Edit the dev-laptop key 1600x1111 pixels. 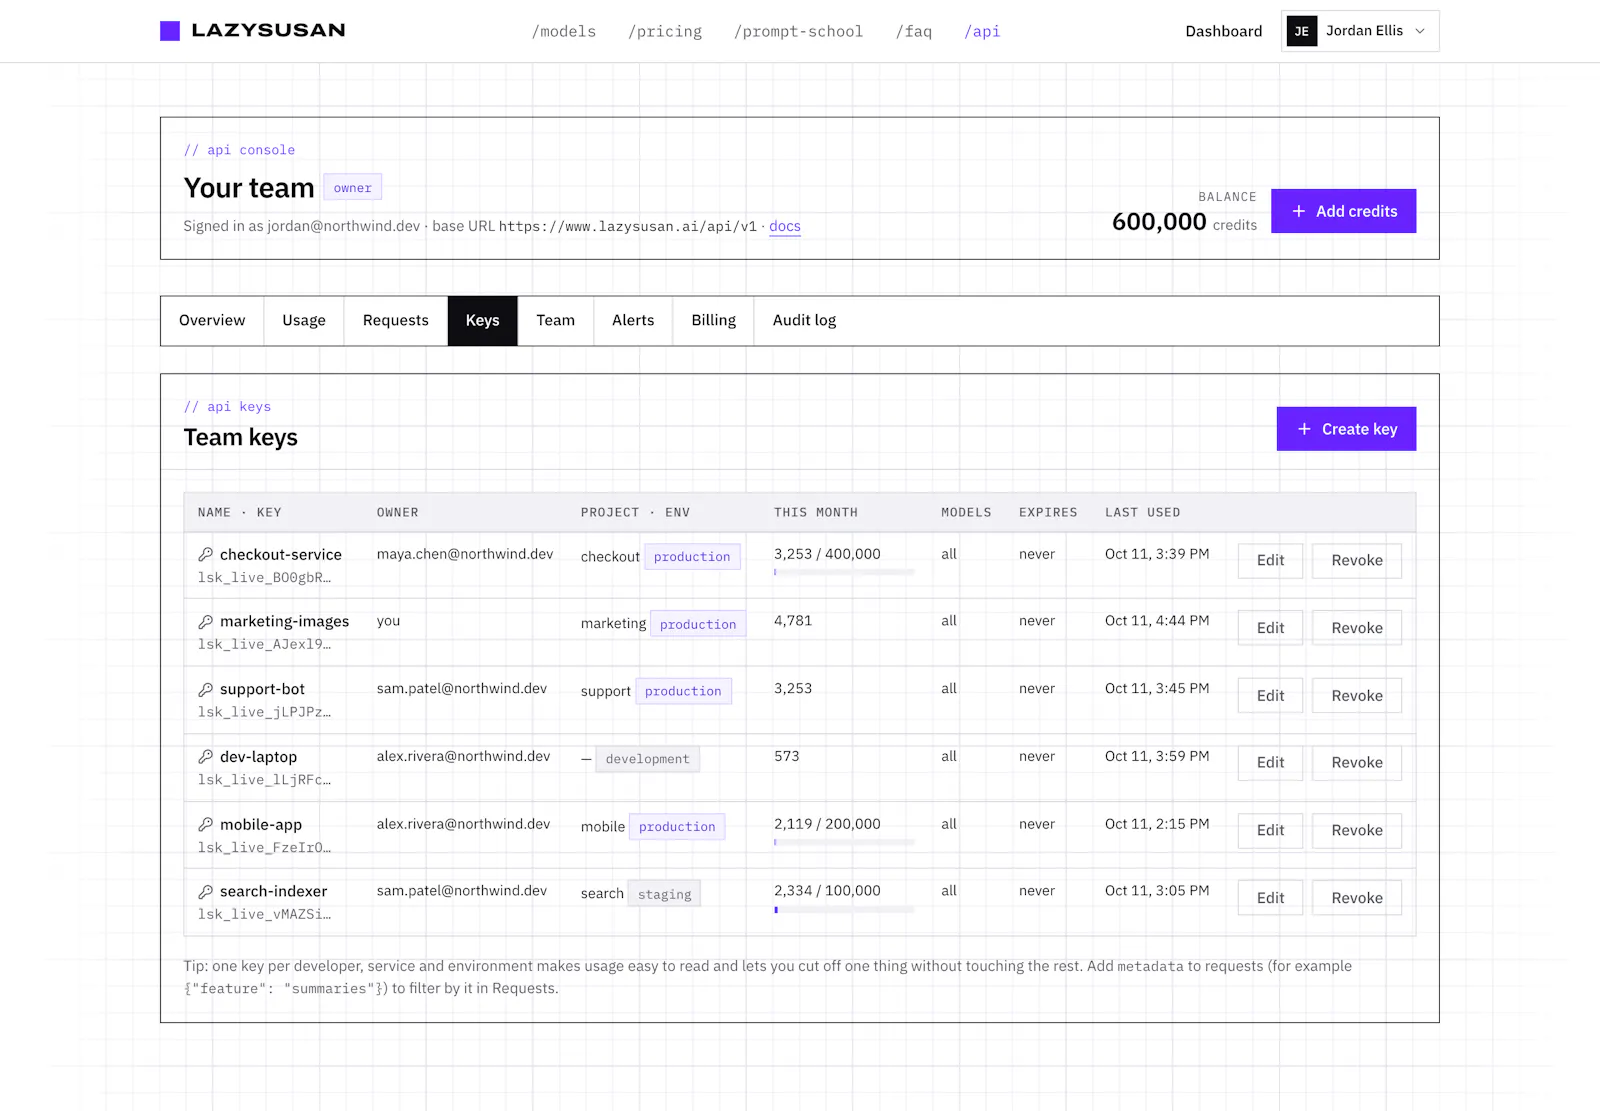tap(1270, 762)
